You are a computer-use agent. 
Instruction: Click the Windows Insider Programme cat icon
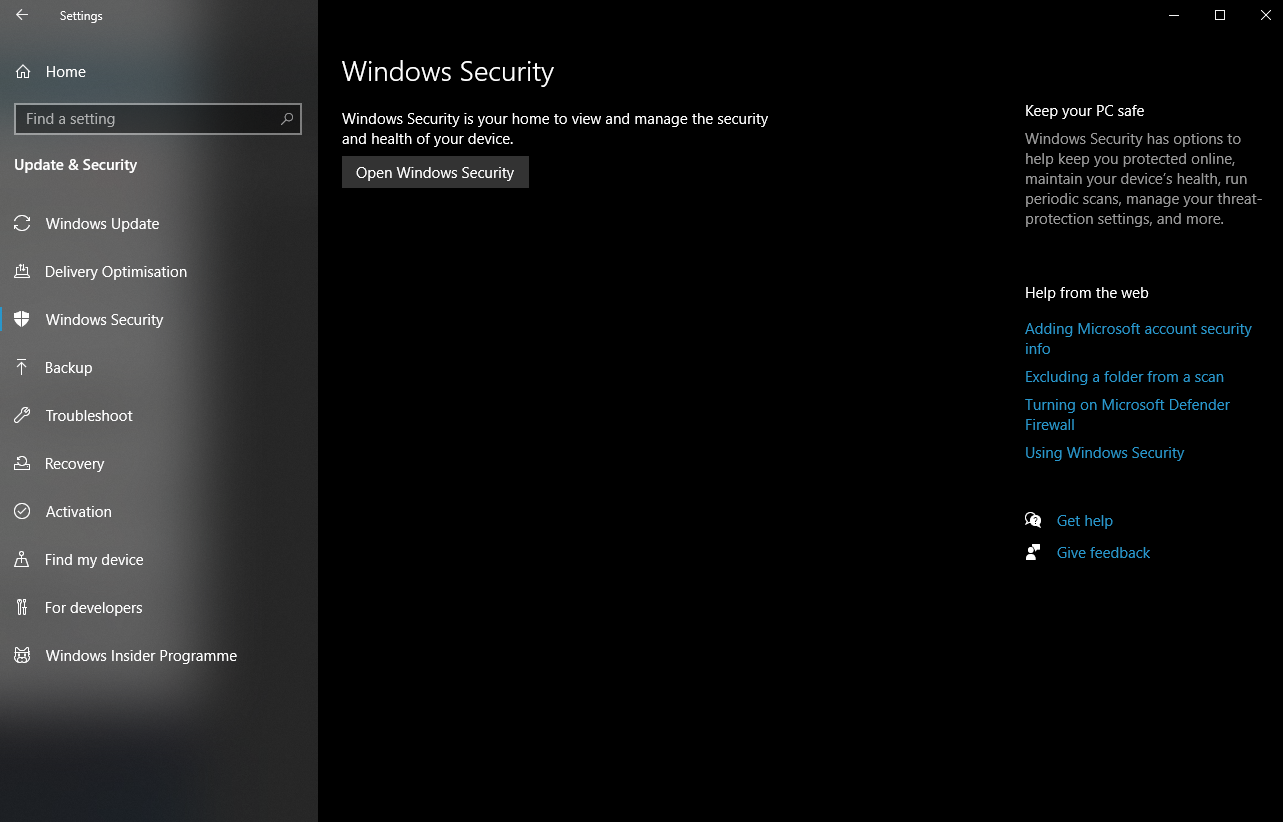(22, 656)
